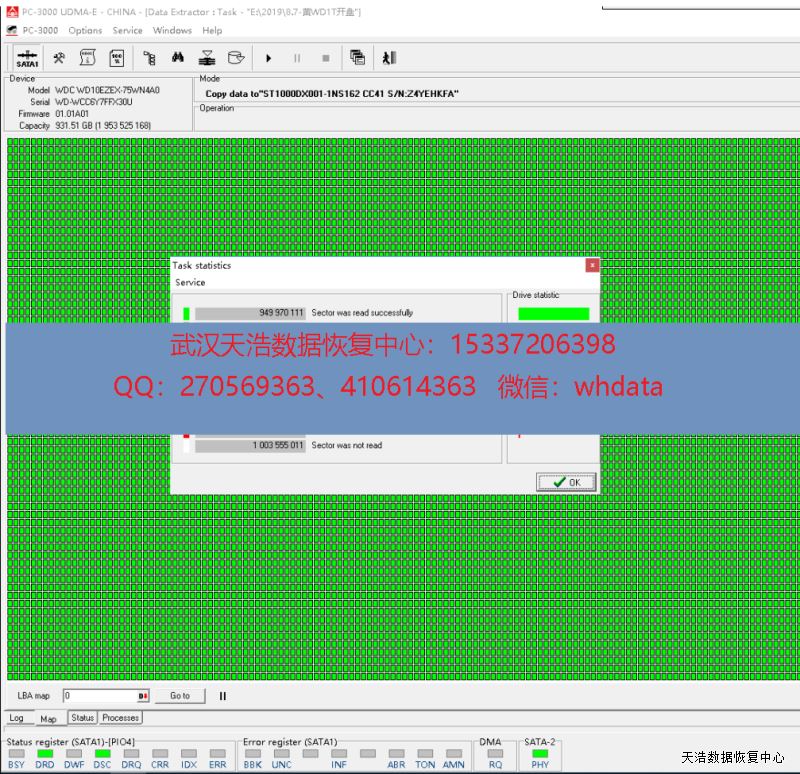Click the Go to button
The height and width of the screenshot is (774, 800).
click(x=180, y=696)
